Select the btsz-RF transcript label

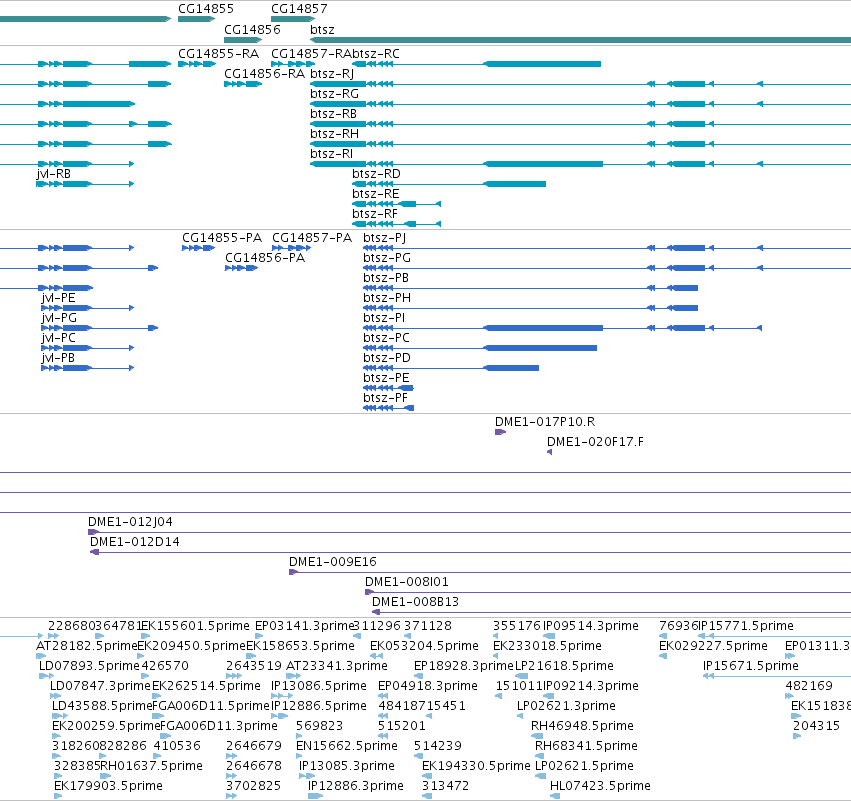(x=375, y=214)
